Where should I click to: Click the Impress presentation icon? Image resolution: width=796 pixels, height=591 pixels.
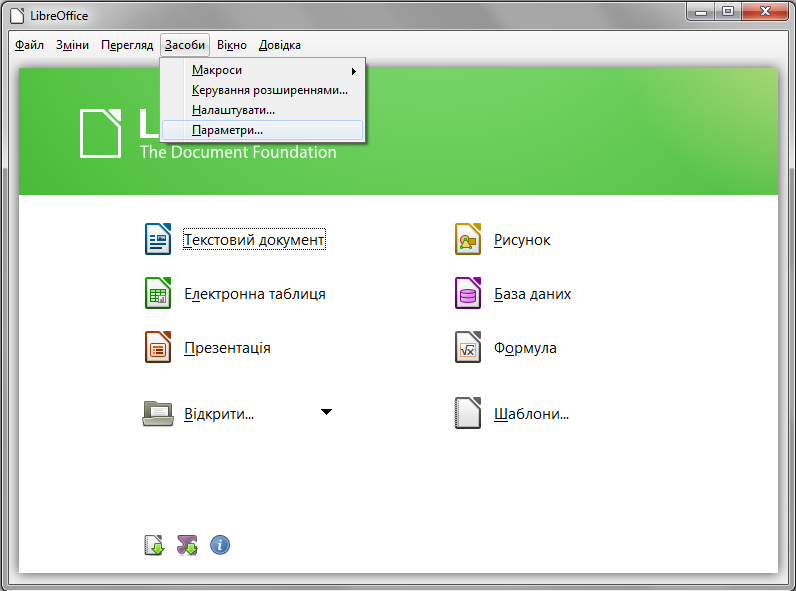pos(158,347)
